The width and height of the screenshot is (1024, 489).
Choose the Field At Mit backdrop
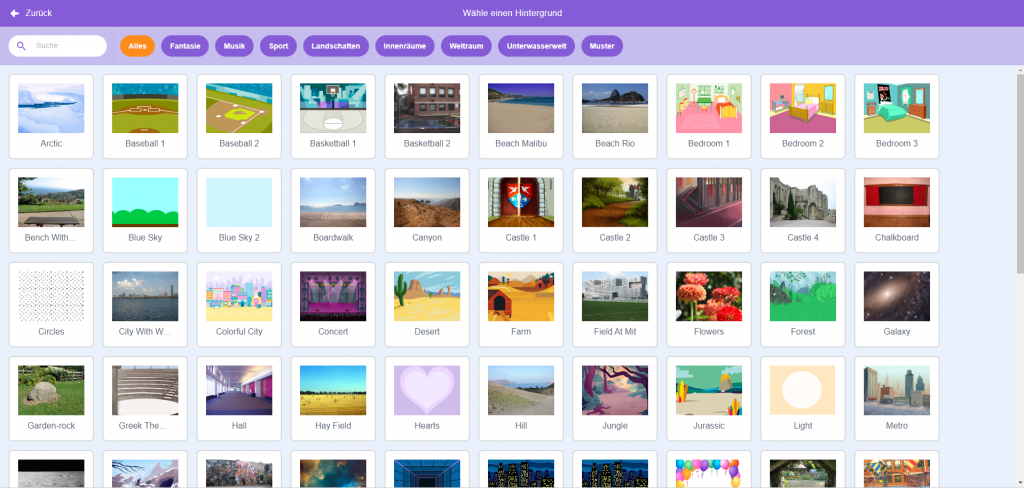tap(615, 304)
